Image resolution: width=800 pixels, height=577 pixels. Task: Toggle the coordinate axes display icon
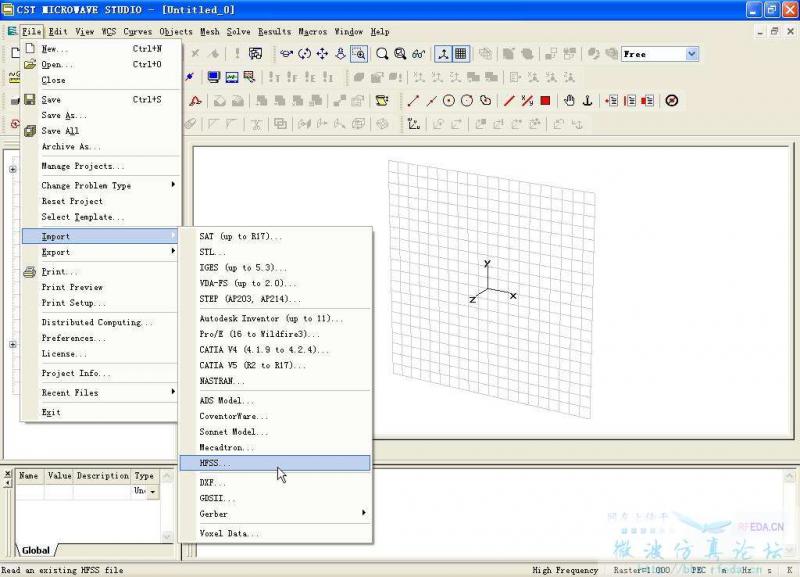[443, 54]
